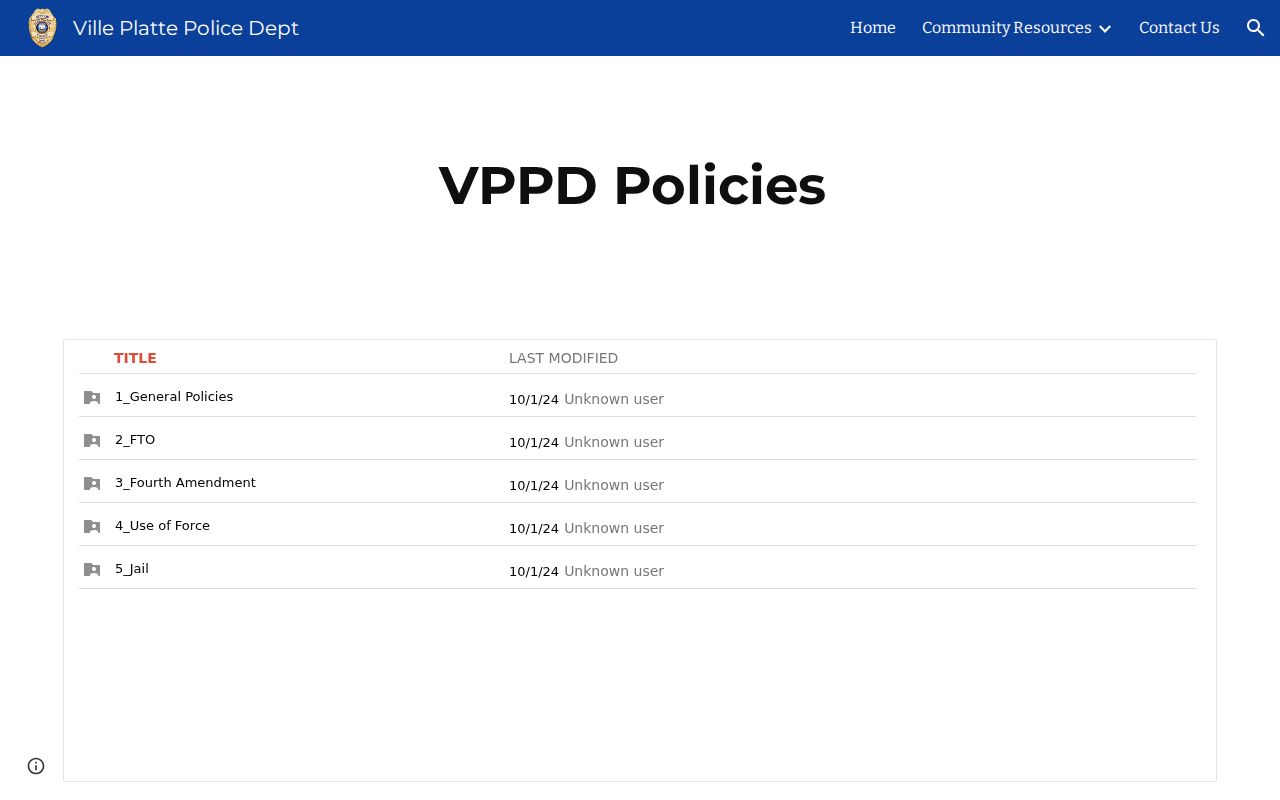Viewport: 1280px width, 800px height.
Task: Expand Community Resources dropdown arrow
Action: (x=1105, y=28)
